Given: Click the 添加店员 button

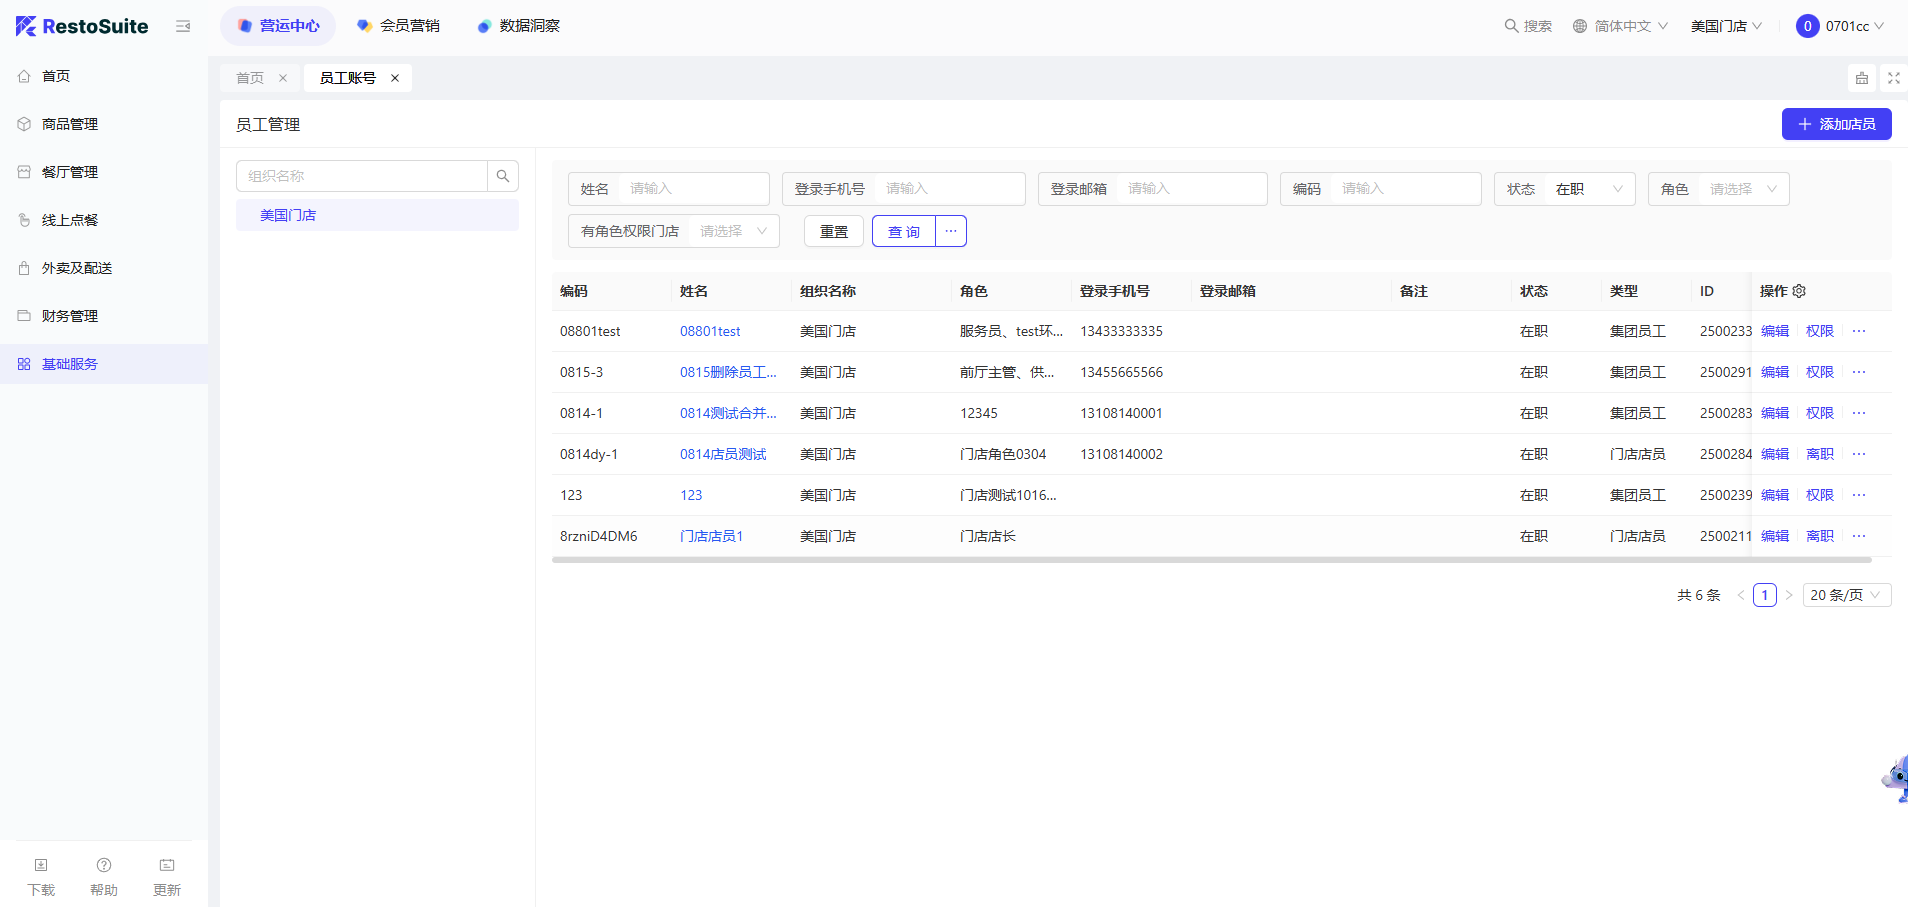Looking at the screenshot, I should (1836, 124).
